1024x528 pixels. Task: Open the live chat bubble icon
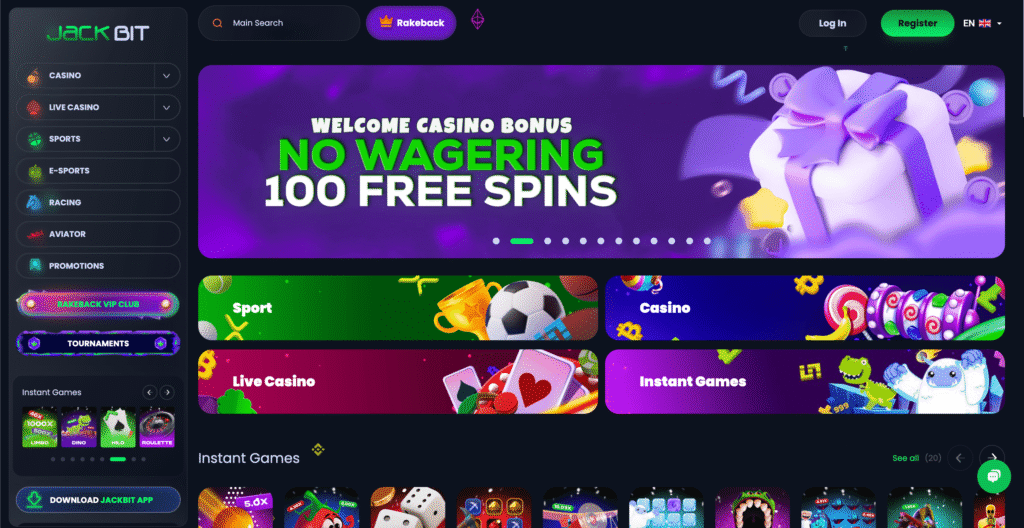[993, 476]
